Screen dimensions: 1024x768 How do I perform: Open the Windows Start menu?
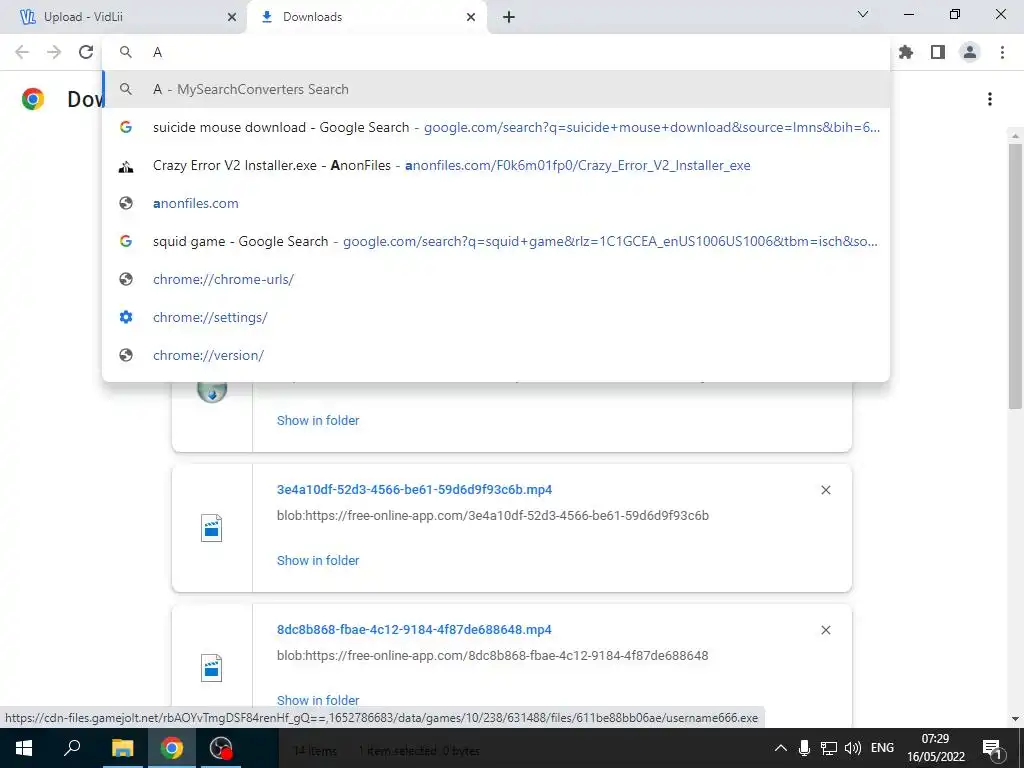coord(24,748)
